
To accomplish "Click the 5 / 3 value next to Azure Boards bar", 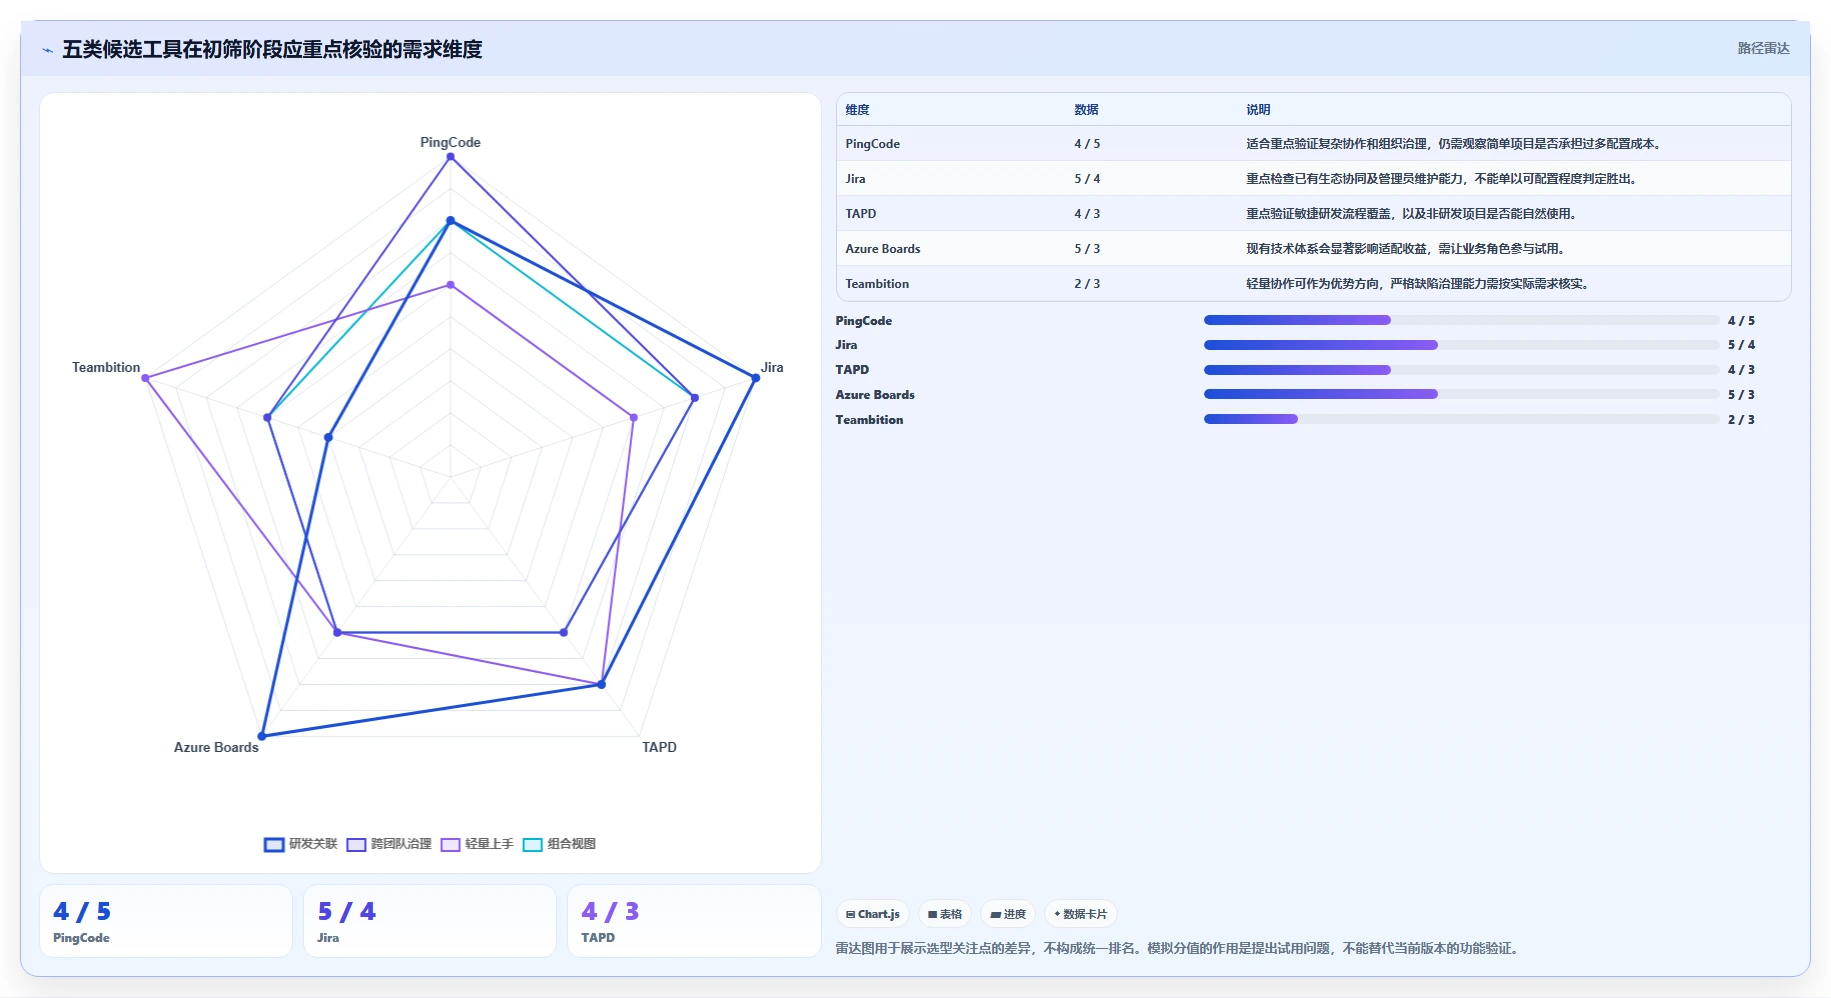I will 1741,395.
